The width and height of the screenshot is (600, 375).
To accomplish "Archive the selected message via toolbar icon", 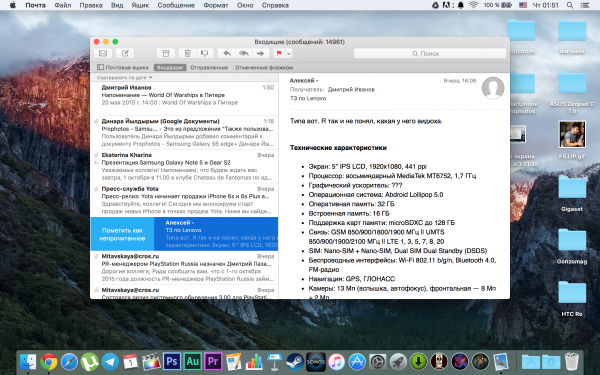I will pyautogui.click(x=166, y=54).
